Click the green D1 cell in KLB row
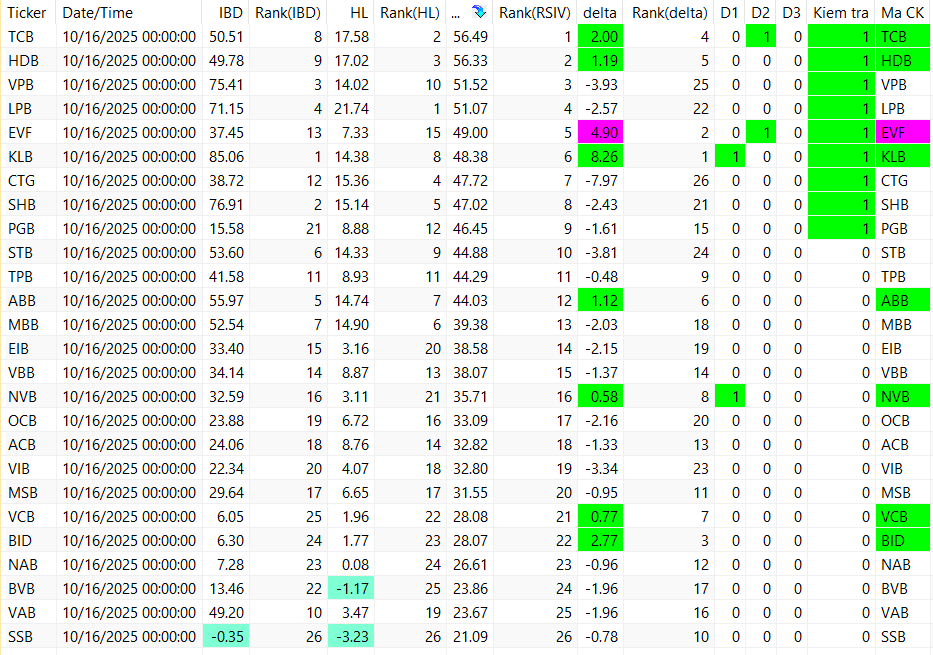This screenshot has height=655, width=933. [730, 156]
